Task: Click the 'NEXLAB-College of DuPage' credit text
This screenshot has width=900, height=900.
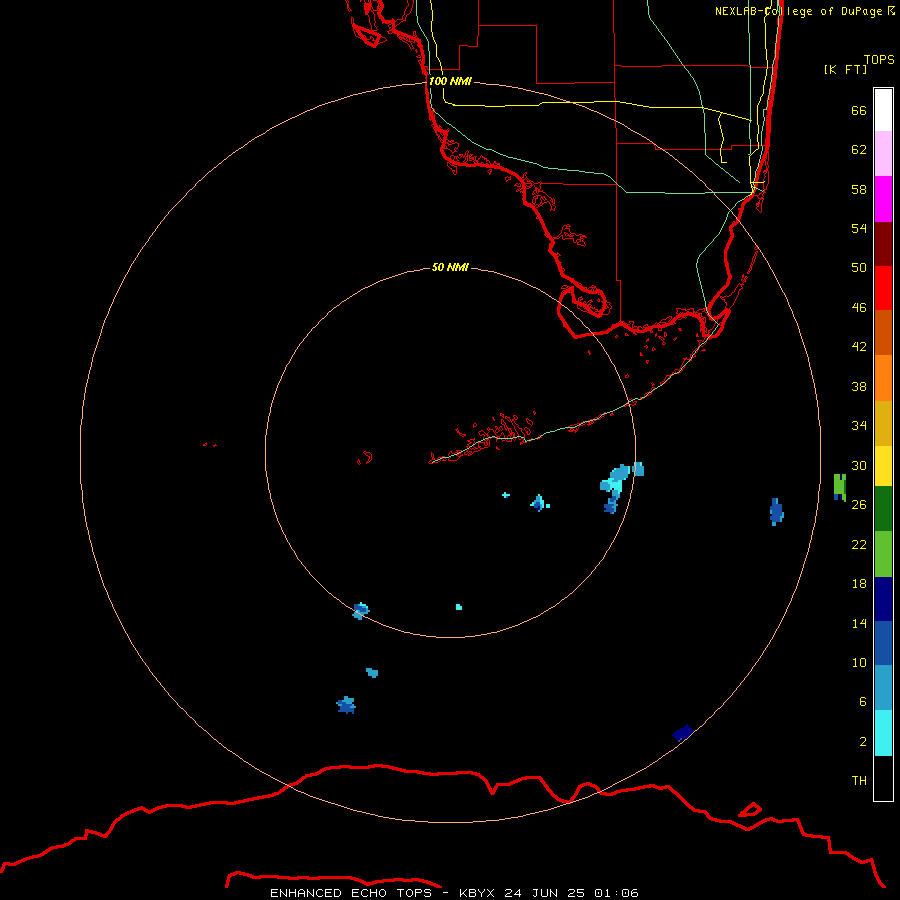Action: (x=800, y=11)
